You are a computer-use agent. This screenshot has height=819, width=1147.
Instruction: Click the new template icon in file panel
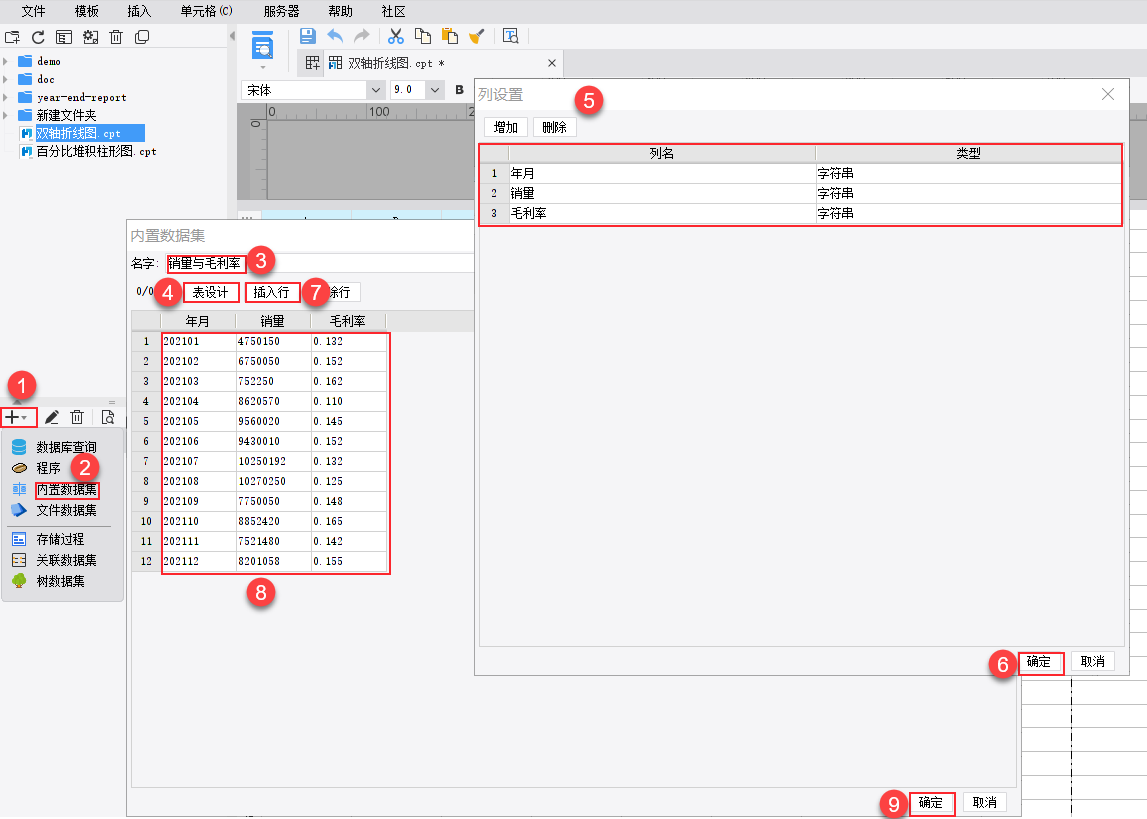point(12,37)
